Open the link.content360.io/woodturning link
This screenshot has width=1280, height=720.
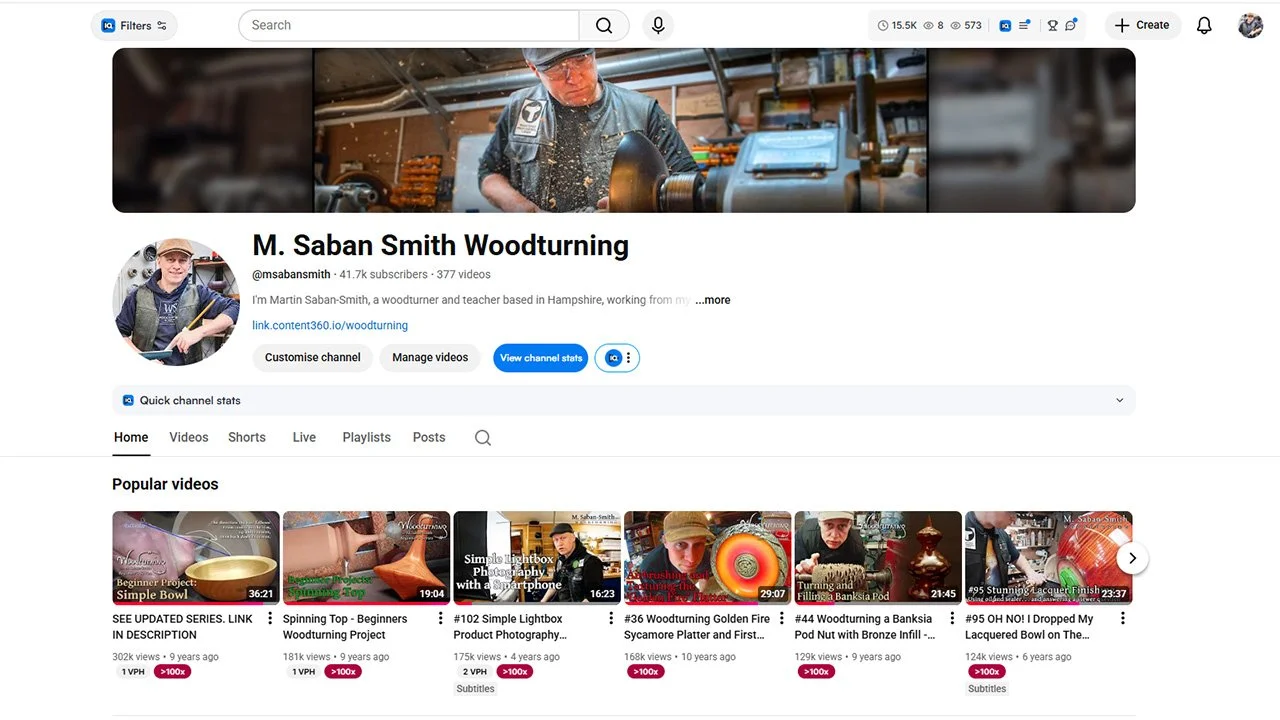tap(329, 325)
